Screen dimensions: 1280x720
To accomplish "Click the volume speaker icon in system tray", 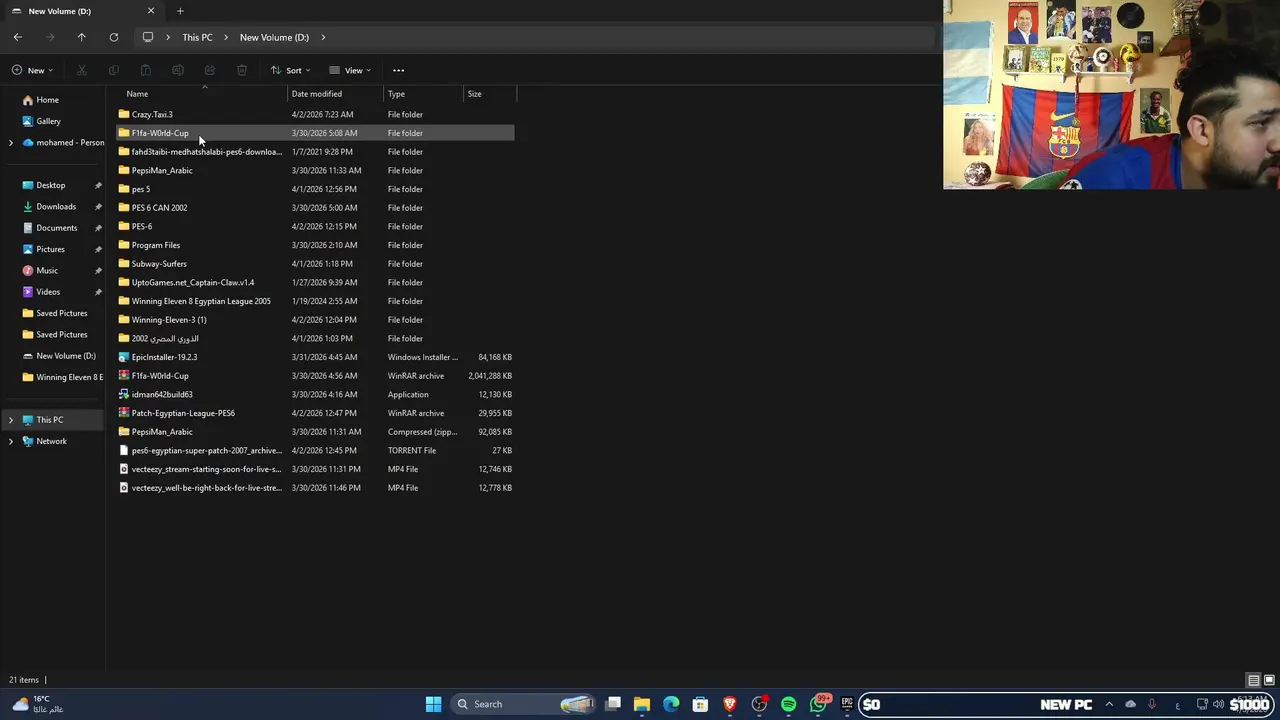I will click(x=1218, y=704).
